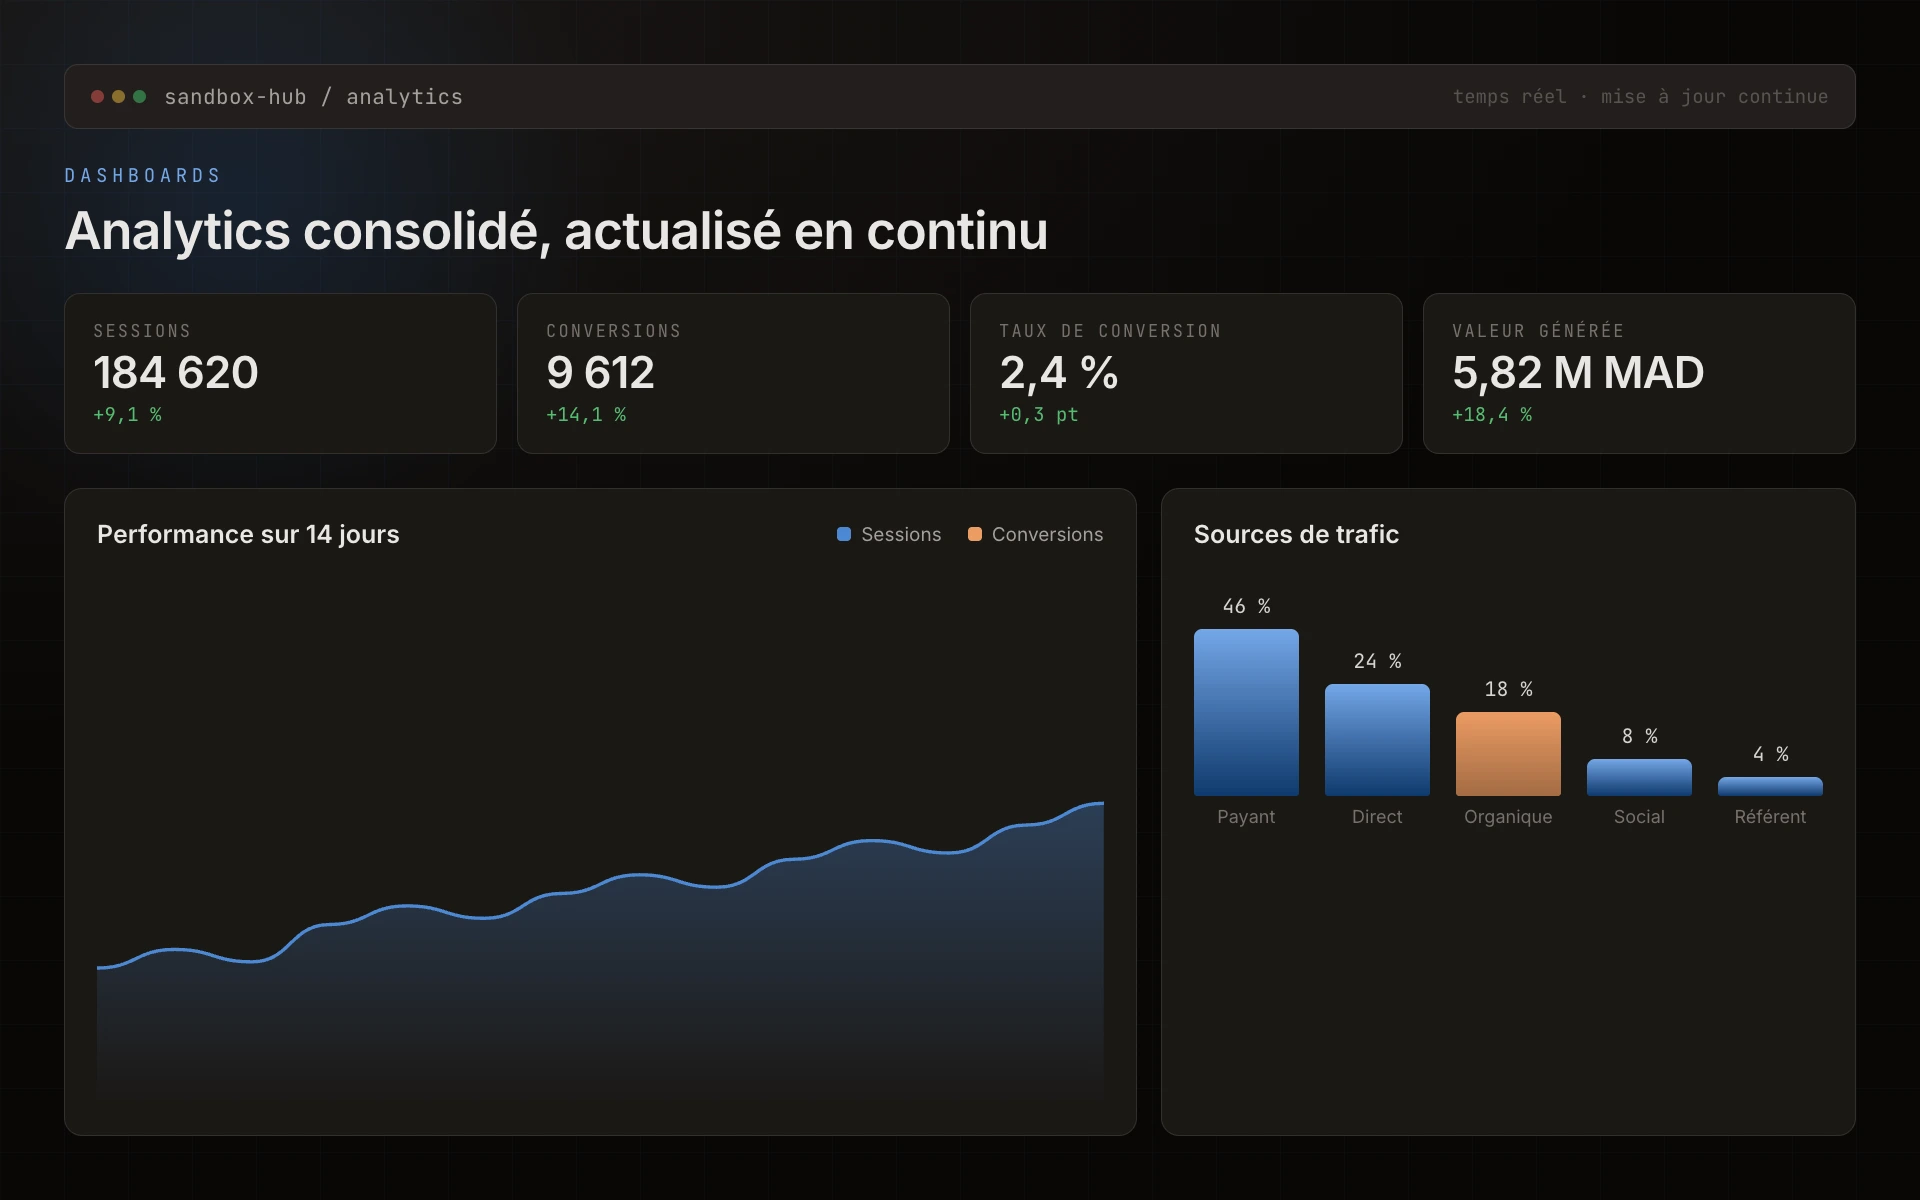The image size is (1920, 1200).
Task: Click the 'Analytics consolidé, actualisé en continu' heading
Action: (x=556, y=231)
